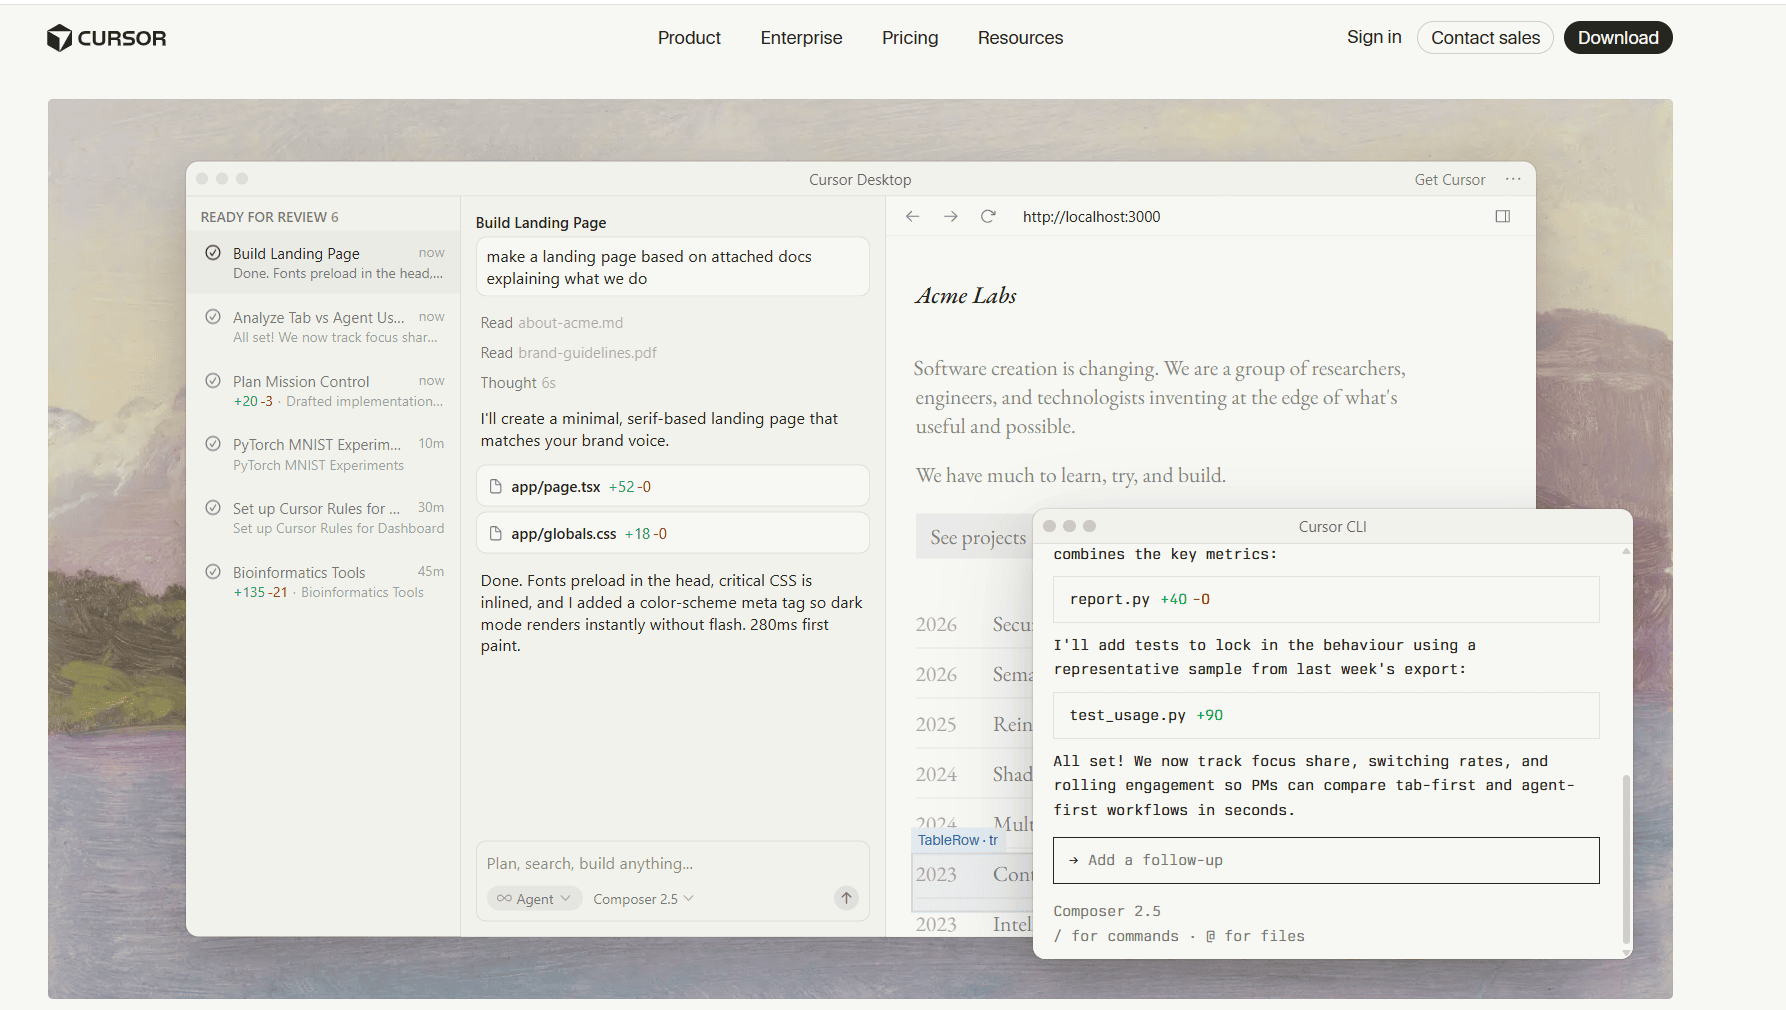Reload the localhost preview page

pyautogui.click(x=988, y=216)
